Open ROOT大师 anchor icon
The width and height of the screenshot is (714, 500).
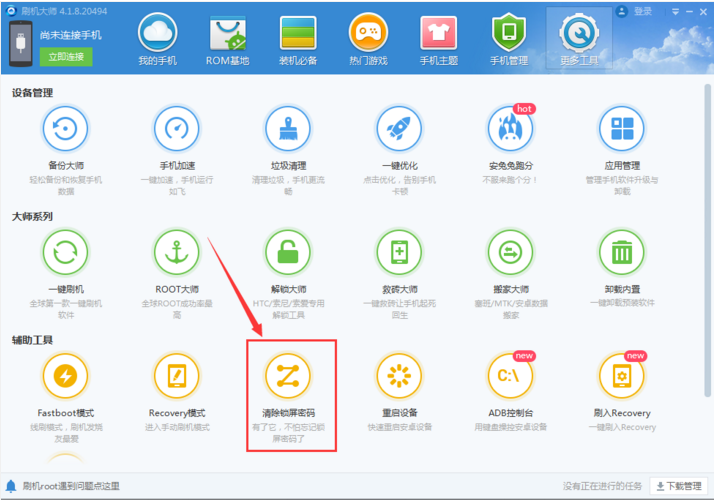177,252
